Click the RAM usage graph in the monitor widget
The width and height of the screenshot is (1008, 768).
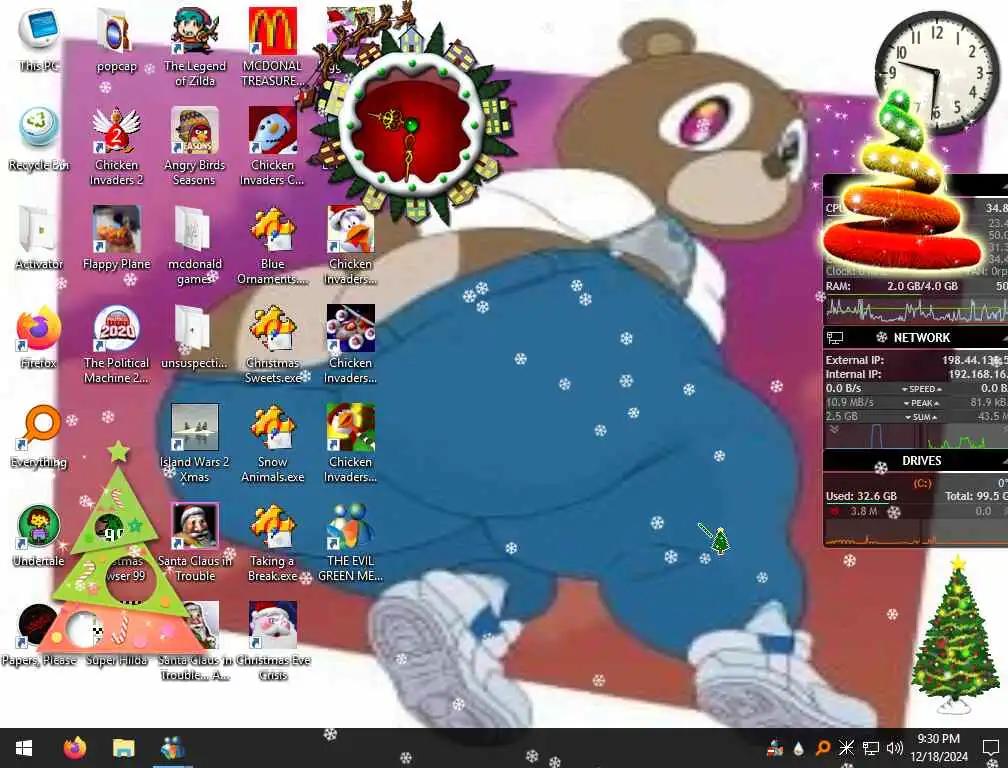[915, 309]
